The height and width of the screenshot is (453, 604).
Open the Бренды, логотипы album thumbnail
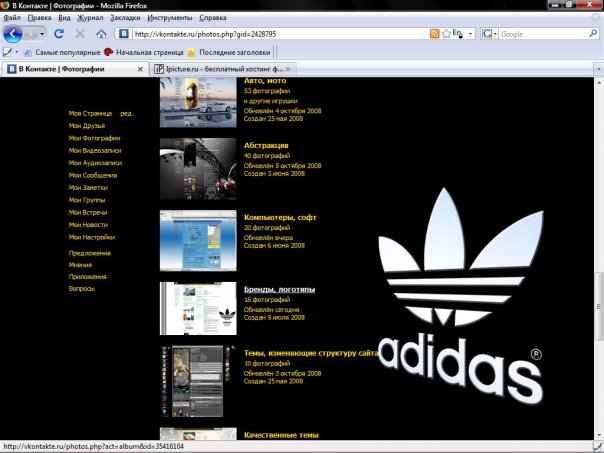[x=198, y=308]
